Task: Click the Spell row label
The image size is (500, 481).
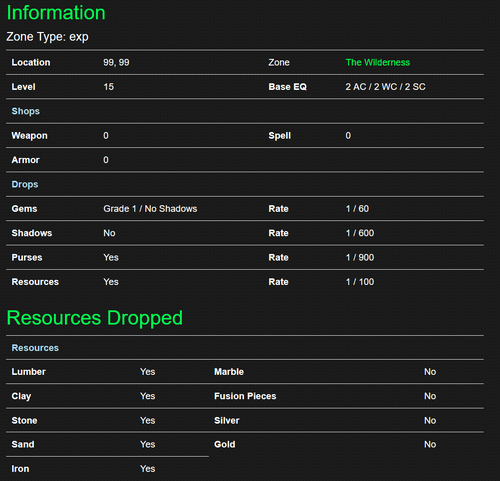Action: [280, 136]
